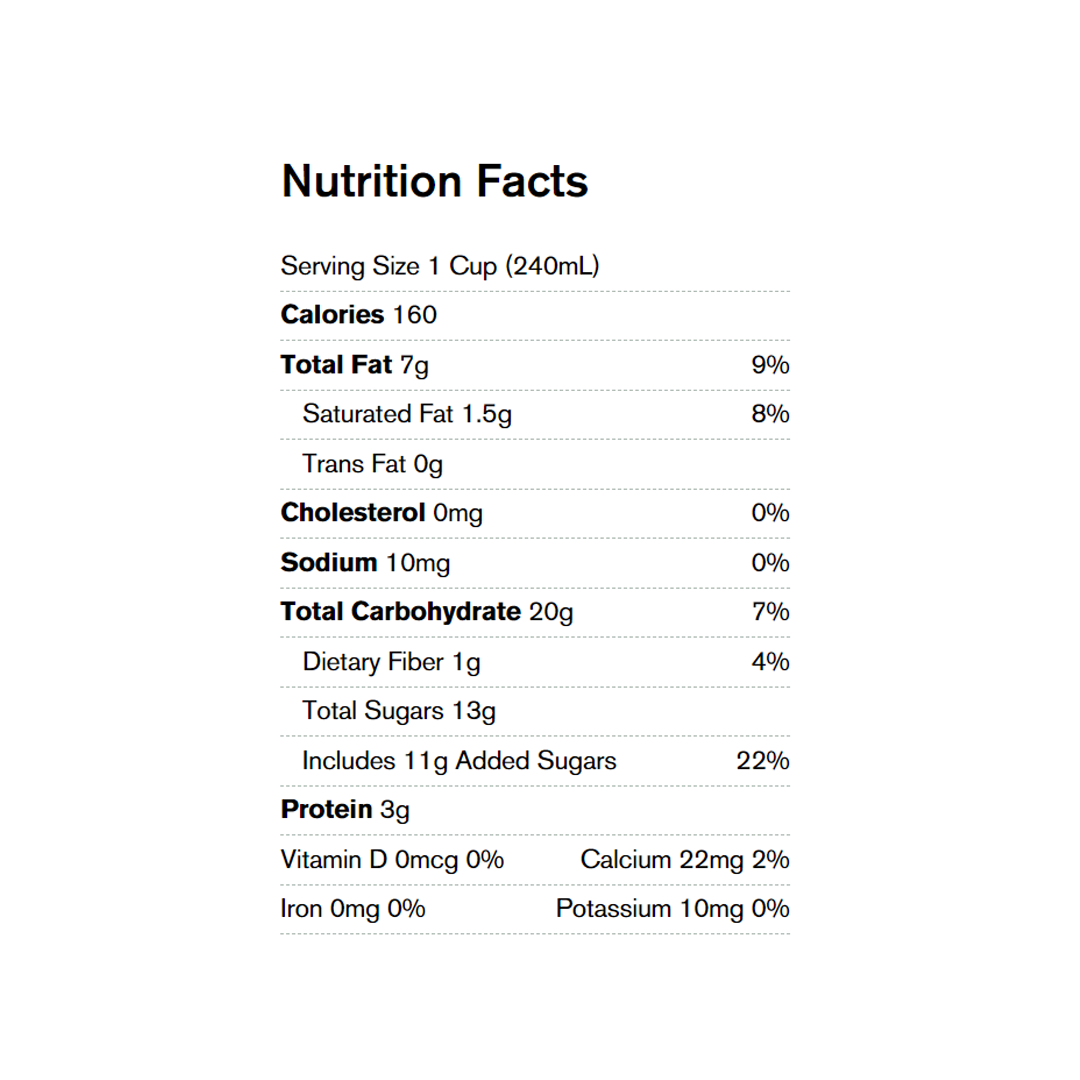The image size is (1080, 1080).
Task: Click the Sodium 10mg label
Action: click(x=366, y=563)
